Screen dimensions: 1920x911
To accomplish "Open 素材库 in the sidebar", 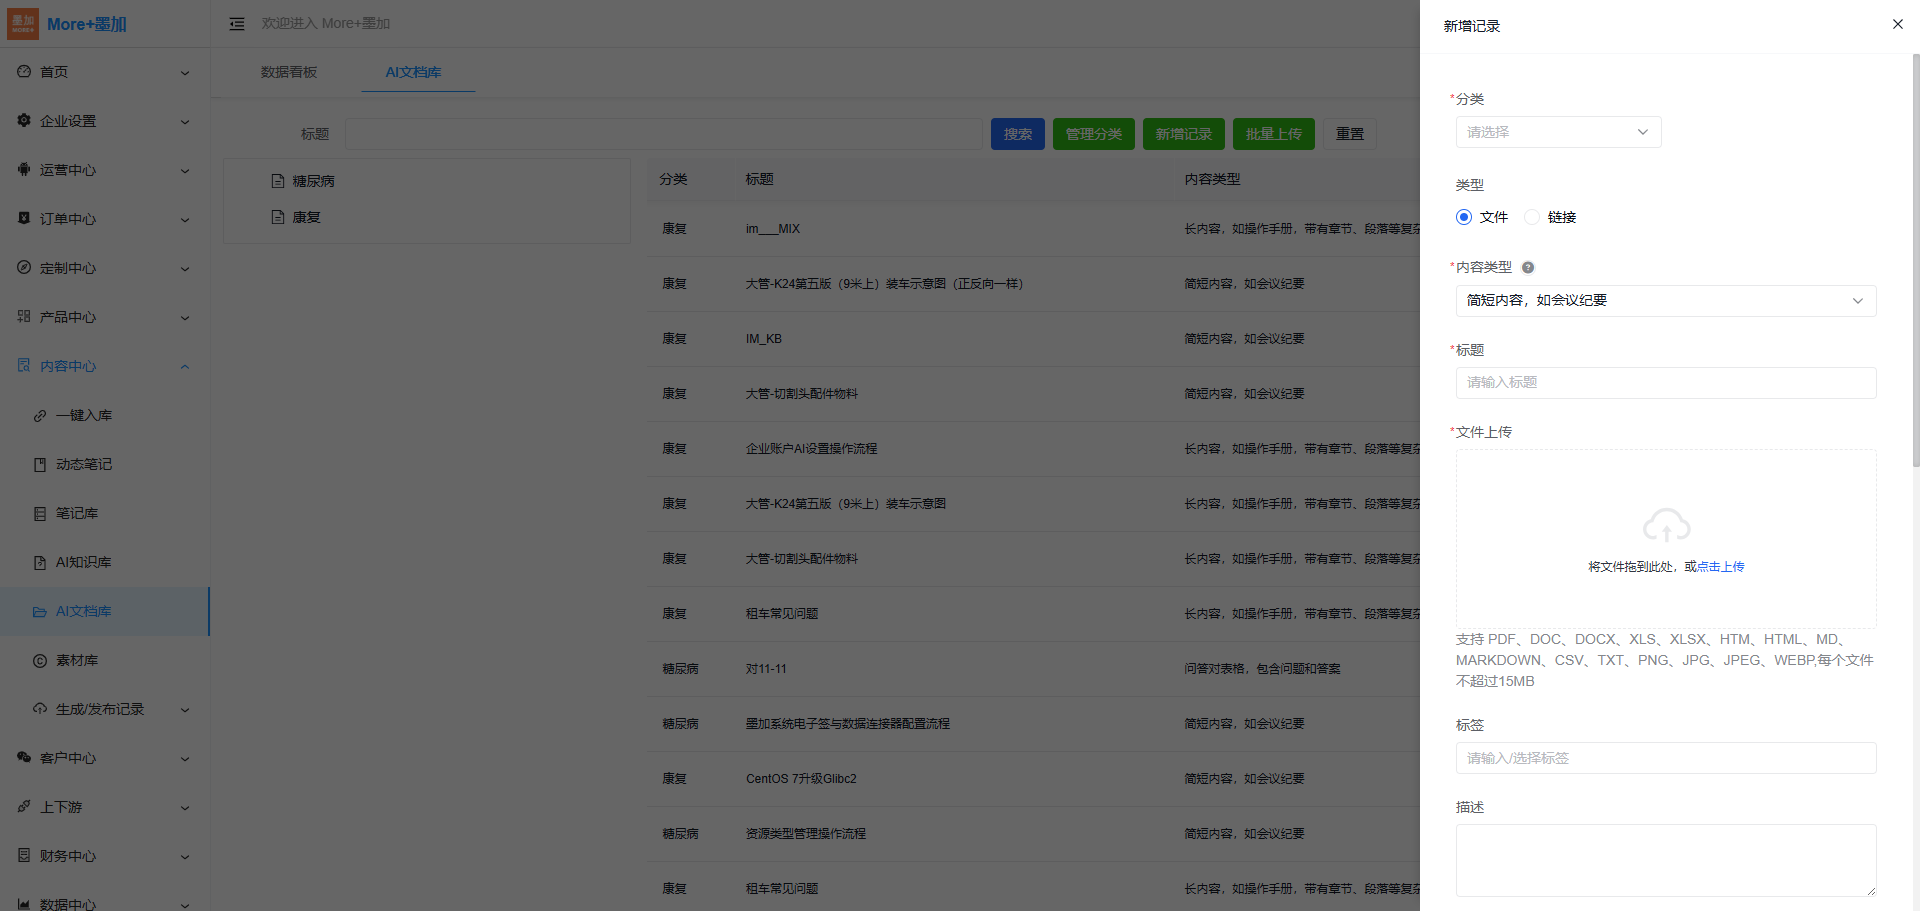I will tap(76, 660).
